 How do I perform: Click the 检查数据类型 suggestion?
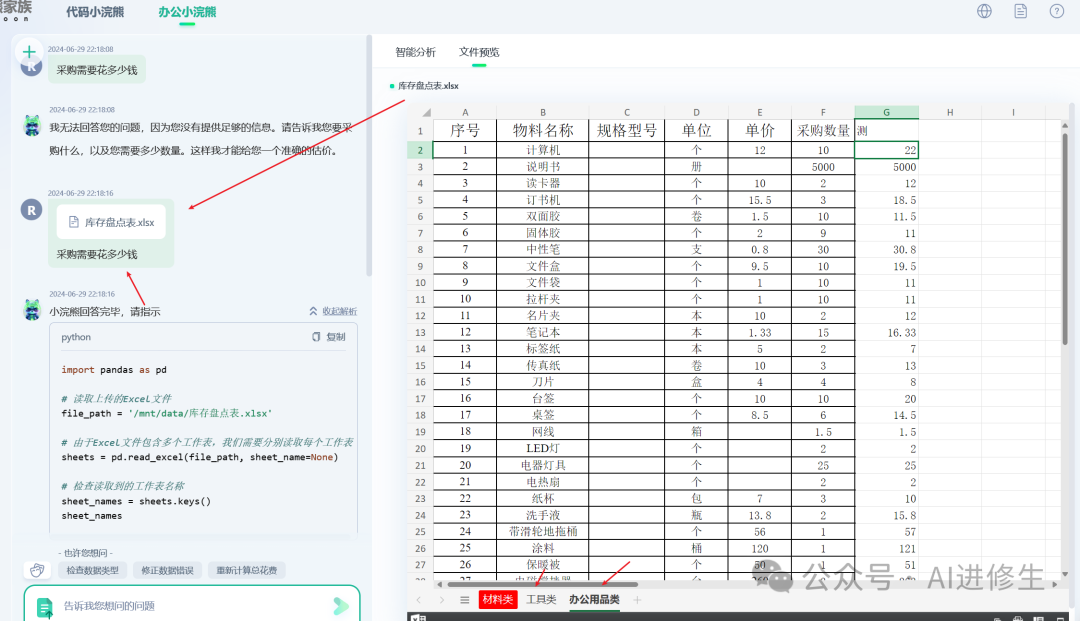(x=92, y=570)
